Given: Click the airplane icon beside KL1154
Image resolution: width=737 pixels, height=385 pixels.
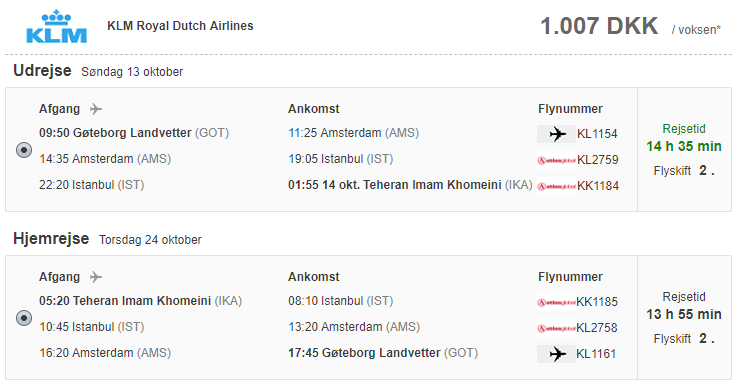Looking at the screenshot, I should point(557,134).
